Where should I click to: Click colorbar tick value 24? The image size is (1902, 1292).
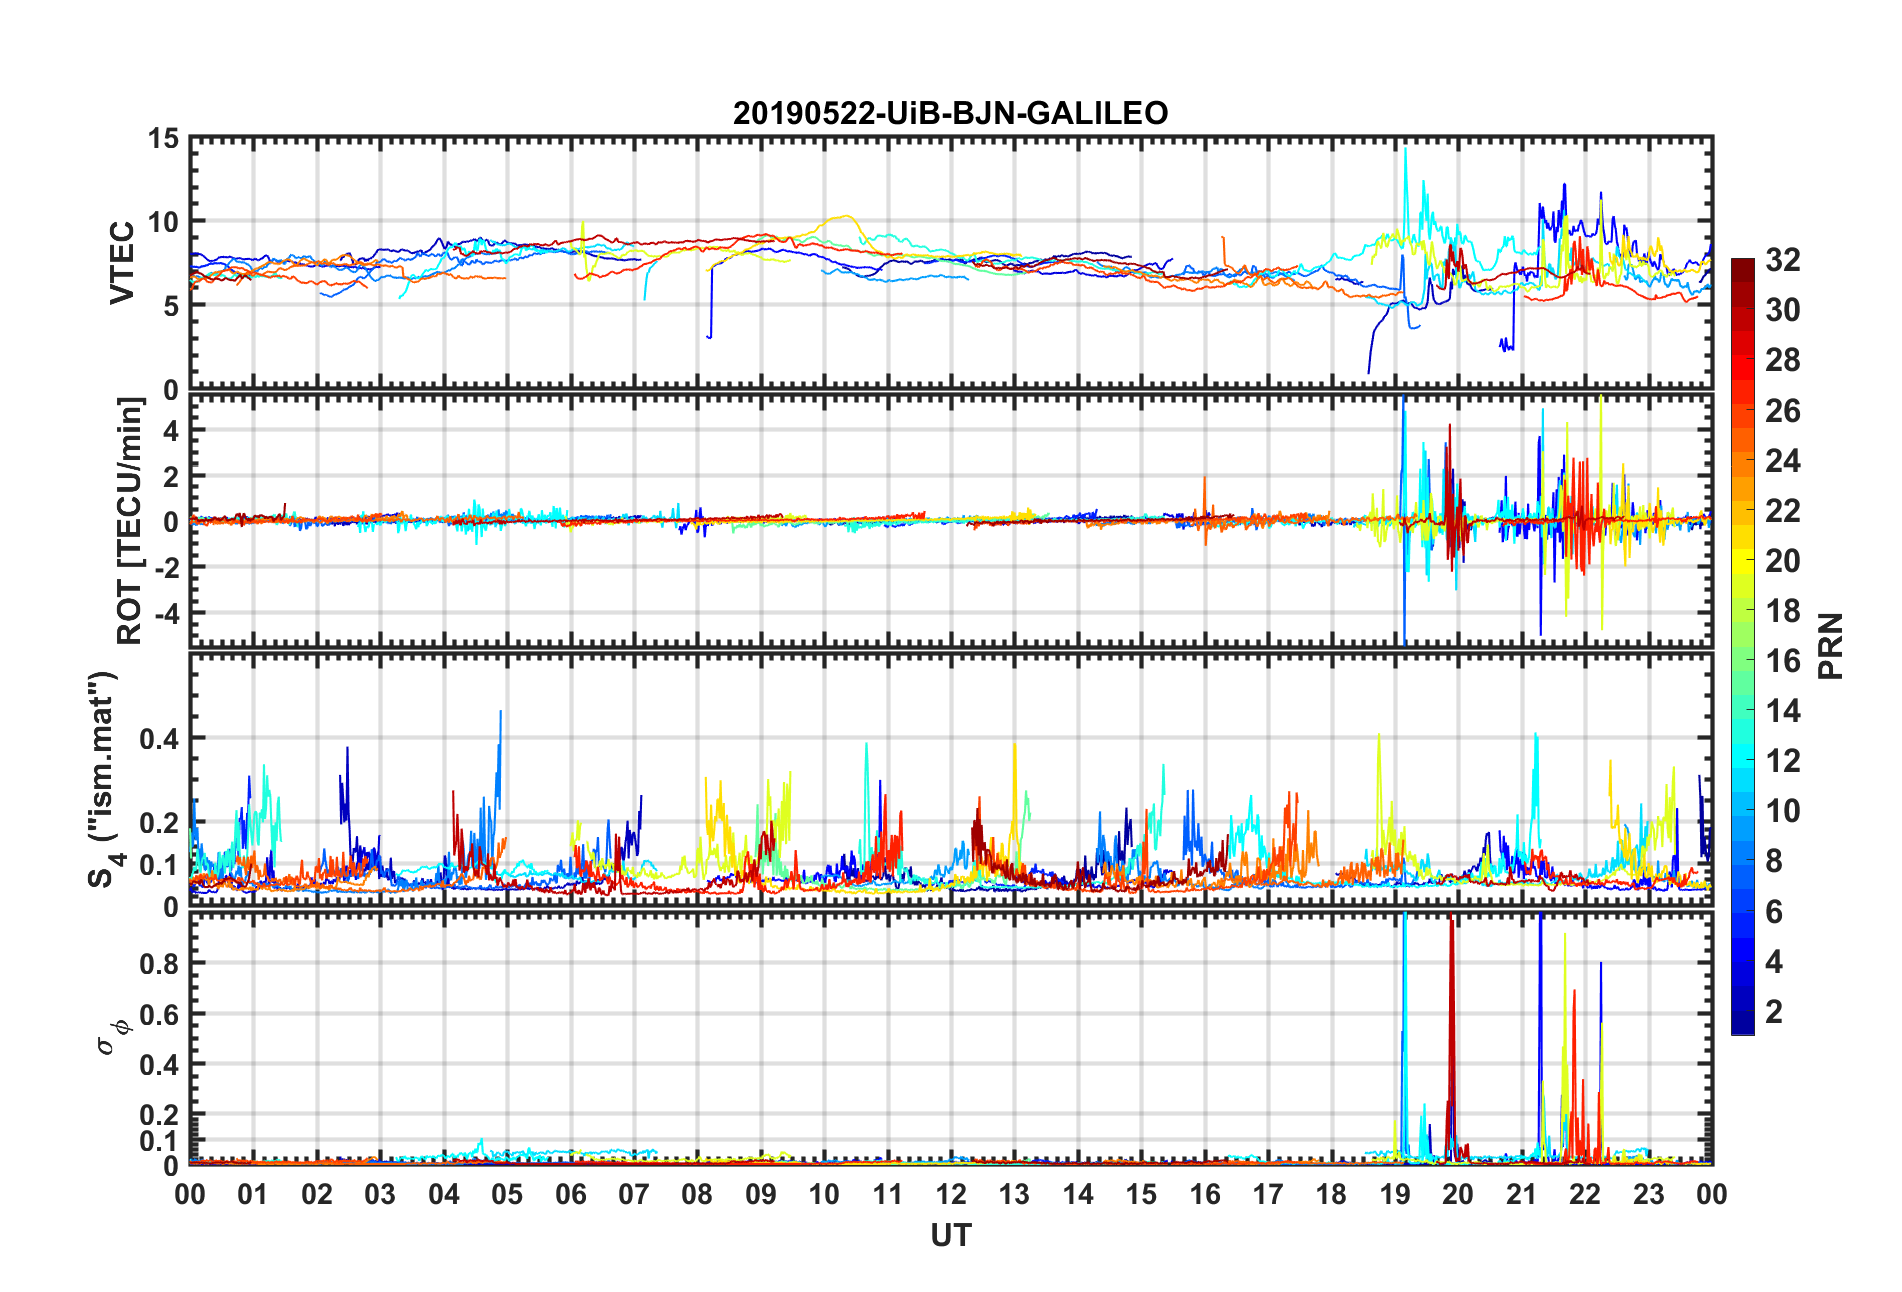pyautogui.click(x=1783, y=461)
